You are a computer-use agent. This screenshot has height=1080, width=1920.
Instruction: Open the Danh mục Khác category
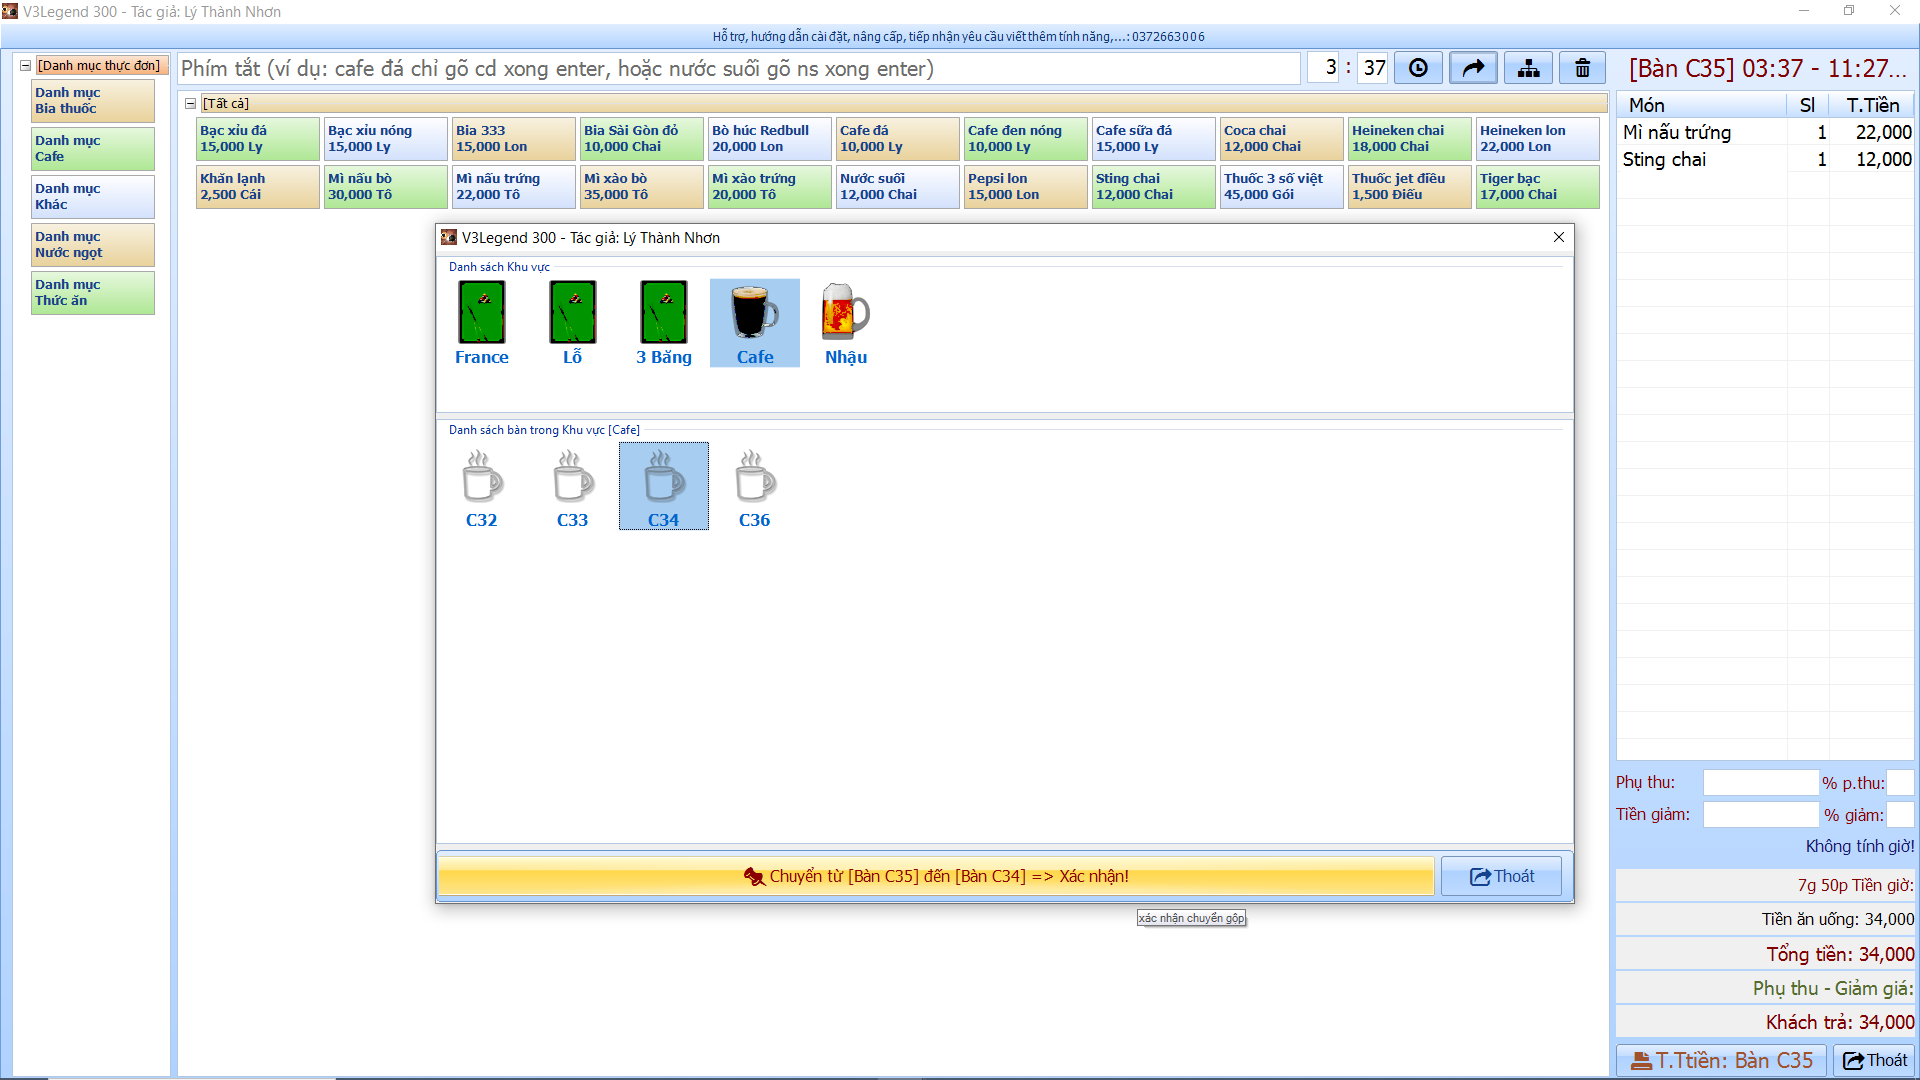[x=93, y=197]
